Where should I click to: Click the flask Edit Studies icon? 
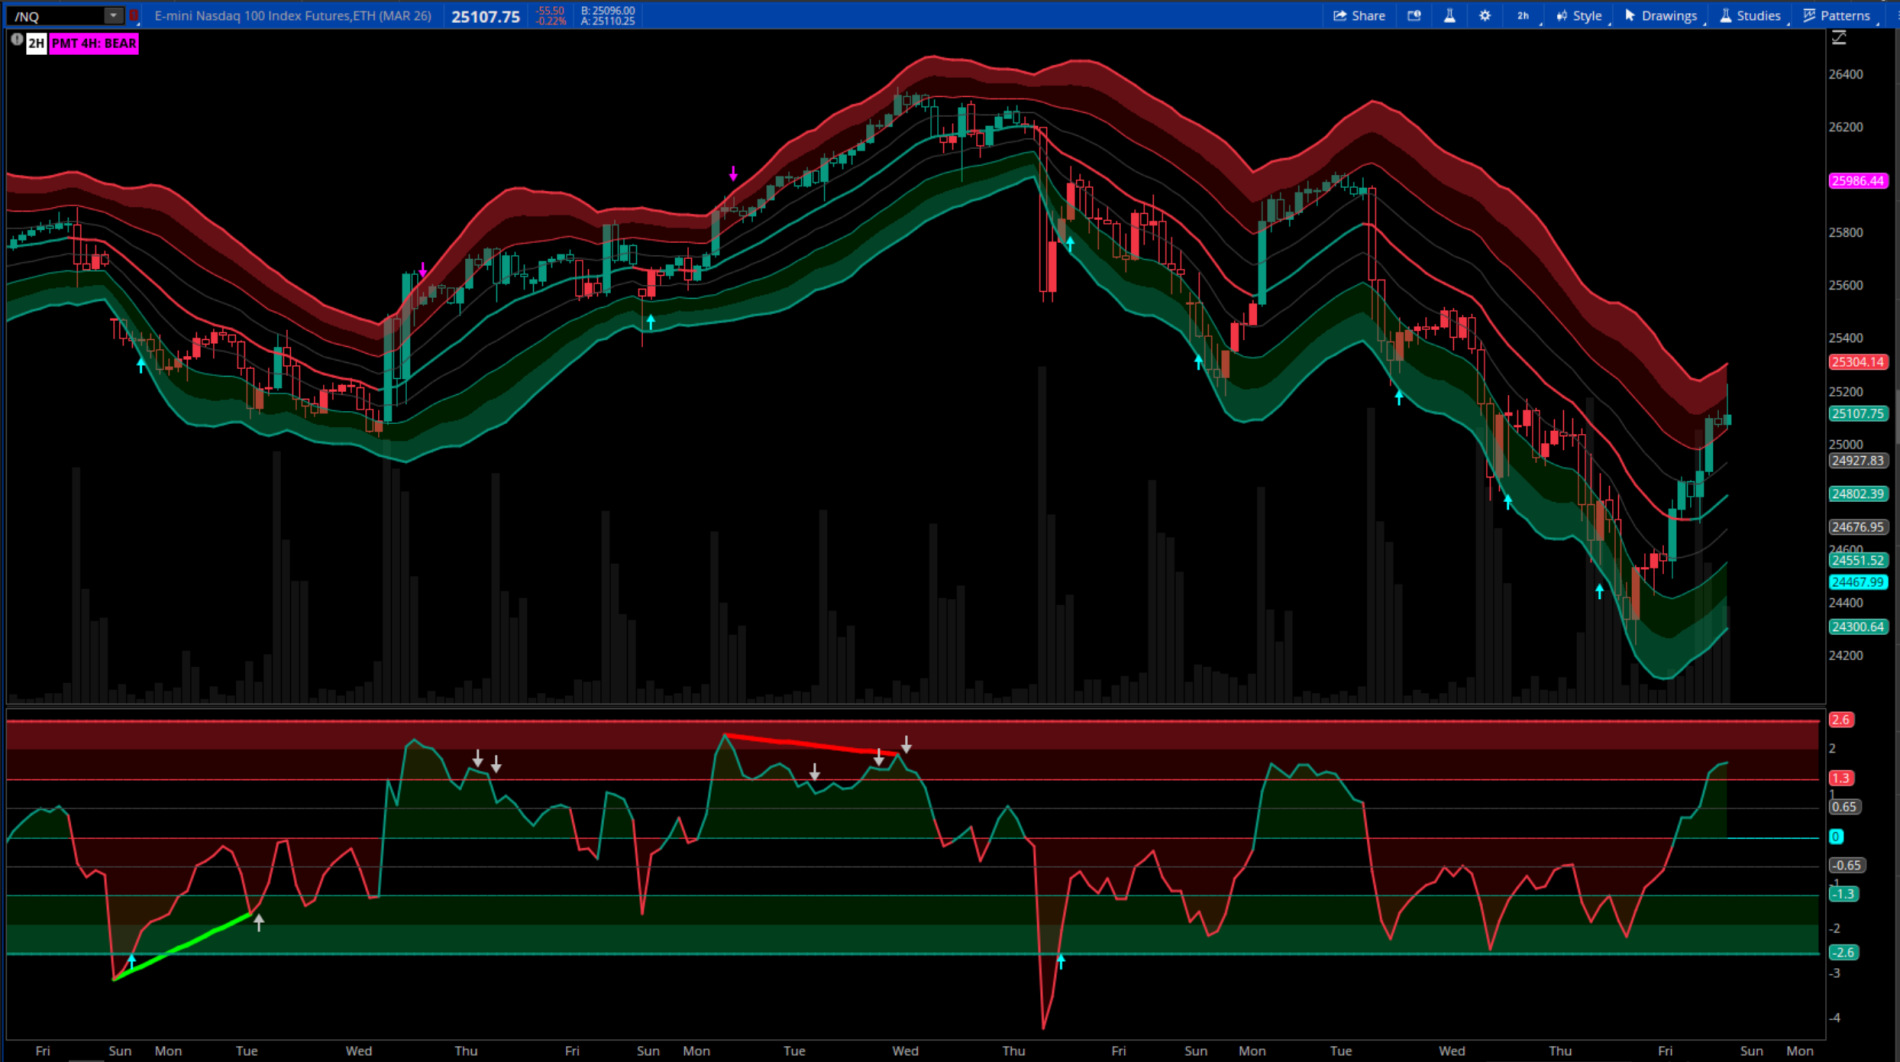[x=1449, y=16]
